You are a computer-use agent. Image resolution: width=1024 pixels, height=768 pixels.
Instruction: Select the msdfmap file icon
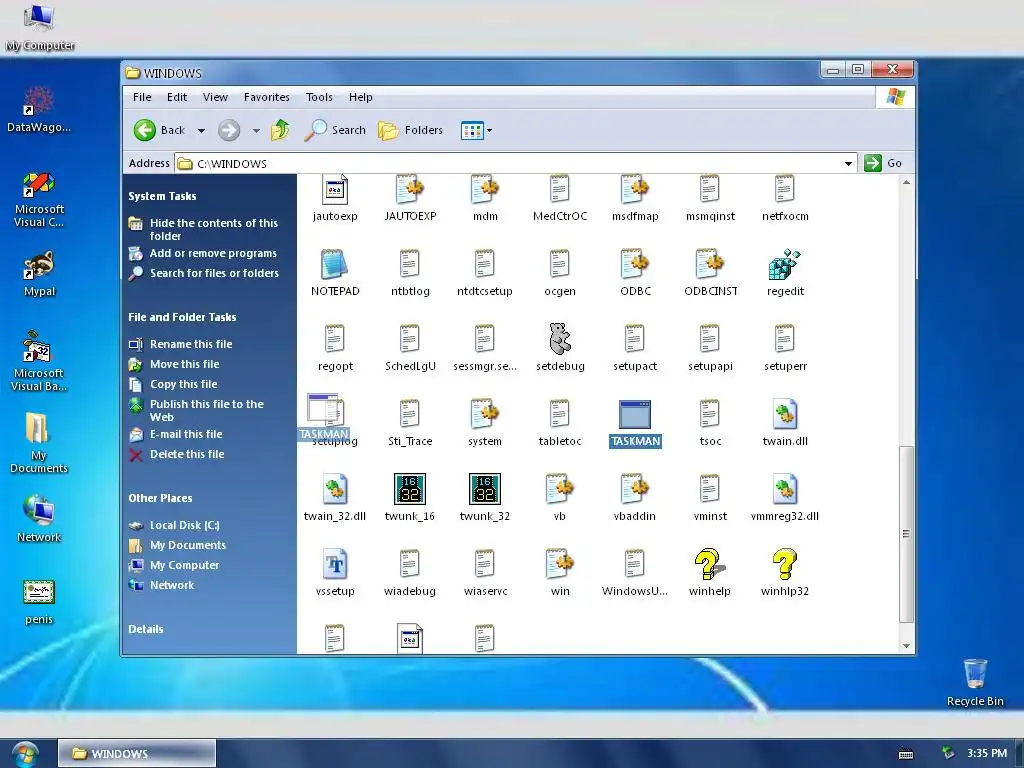click(635, 190)
